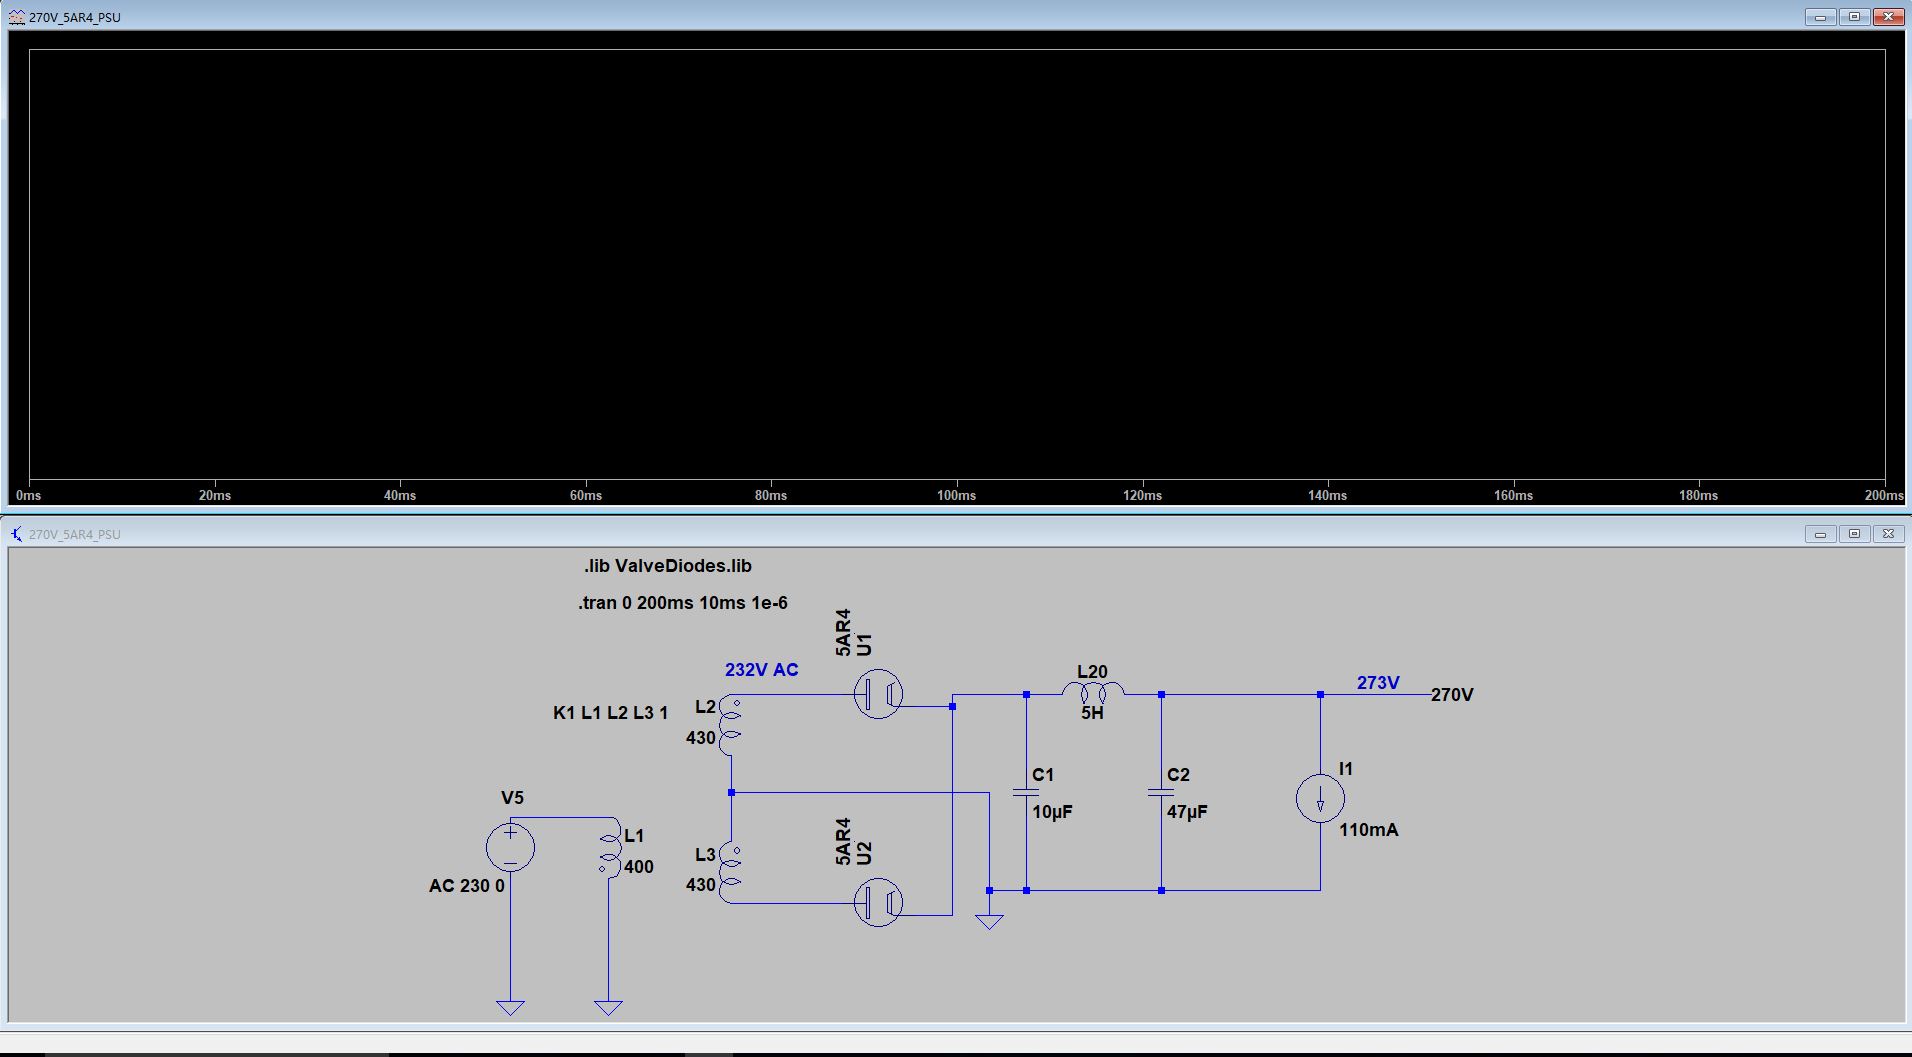Click the ground symbol near C1
1912x1057 pixels.
(989, 922)
